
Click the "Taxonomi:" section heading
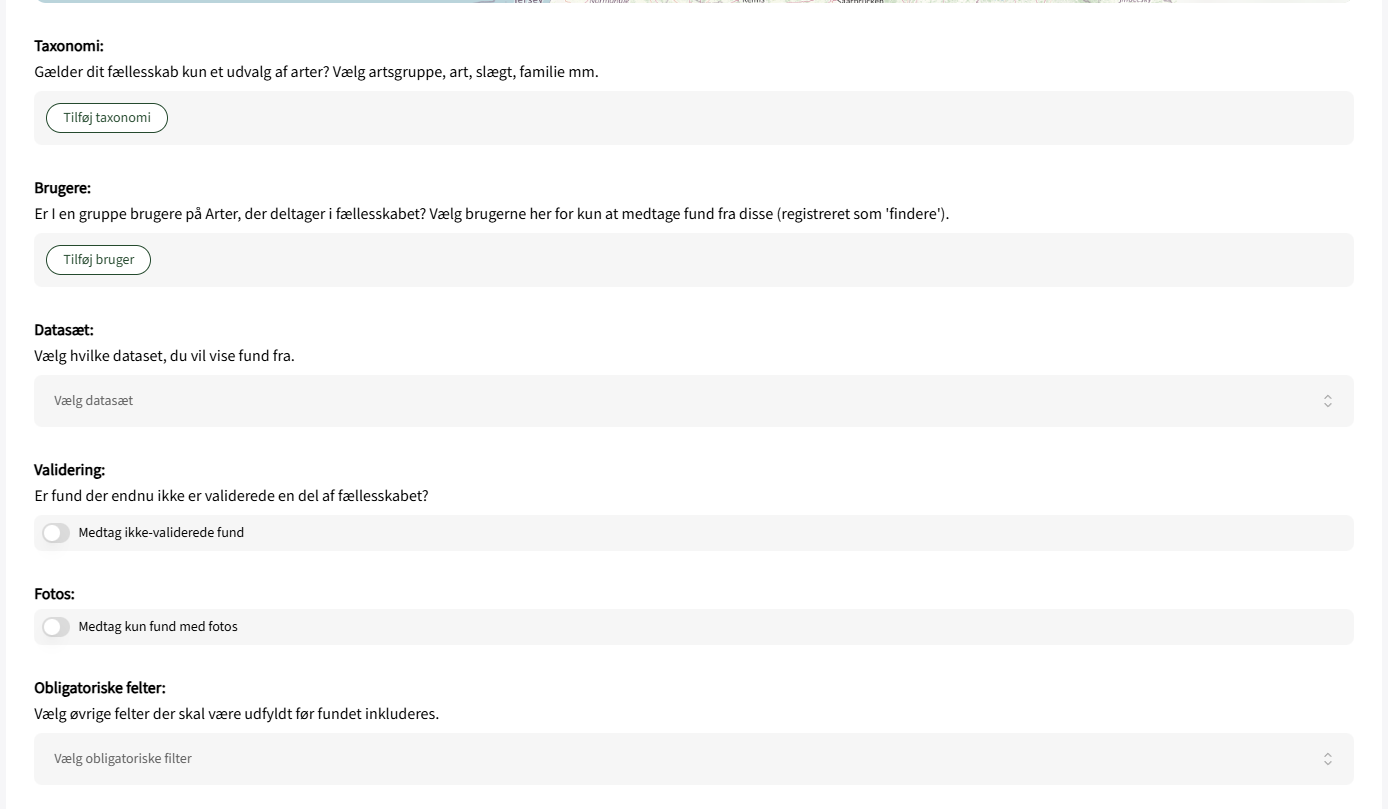[x=69, y=46]
